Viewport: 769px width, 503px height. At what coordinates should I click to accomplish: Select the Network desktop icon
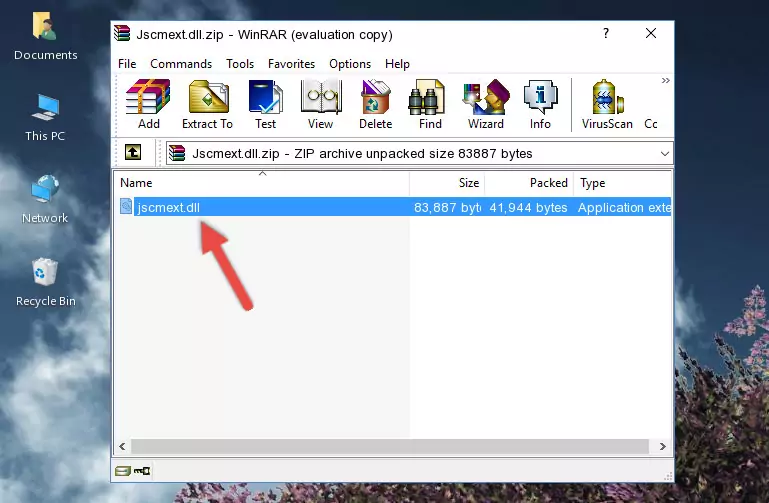[x=45, y=199]
